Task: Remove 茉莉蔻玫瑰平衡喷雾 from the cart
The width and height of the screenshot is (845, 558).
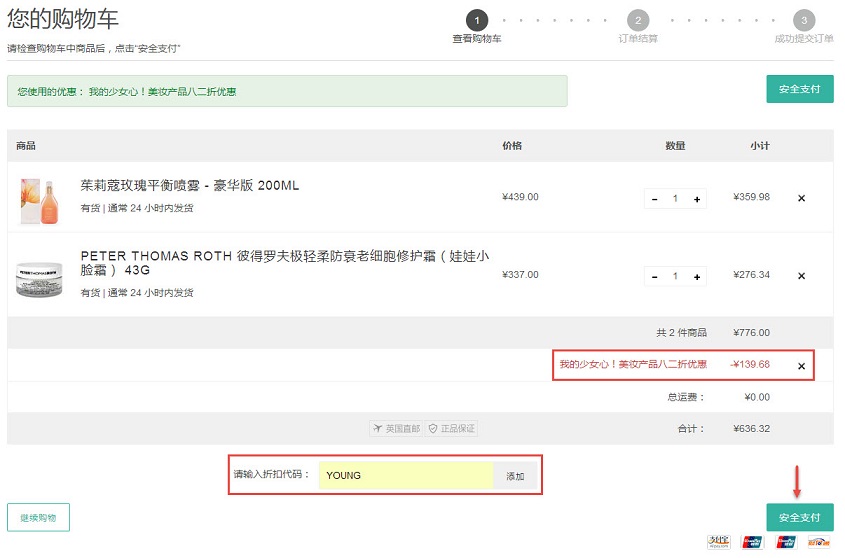Action: (x=801, y=198)
